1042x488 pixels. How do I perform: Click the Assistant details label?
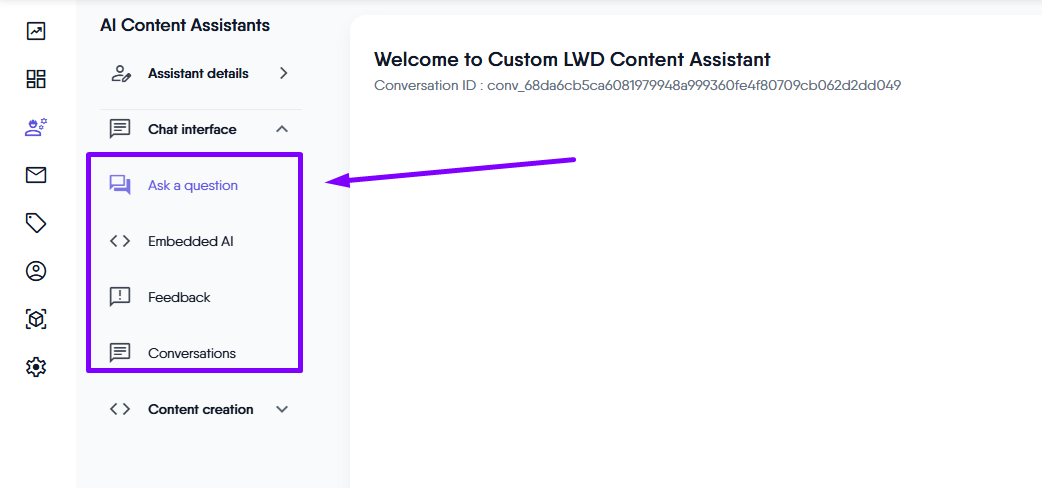198,73
